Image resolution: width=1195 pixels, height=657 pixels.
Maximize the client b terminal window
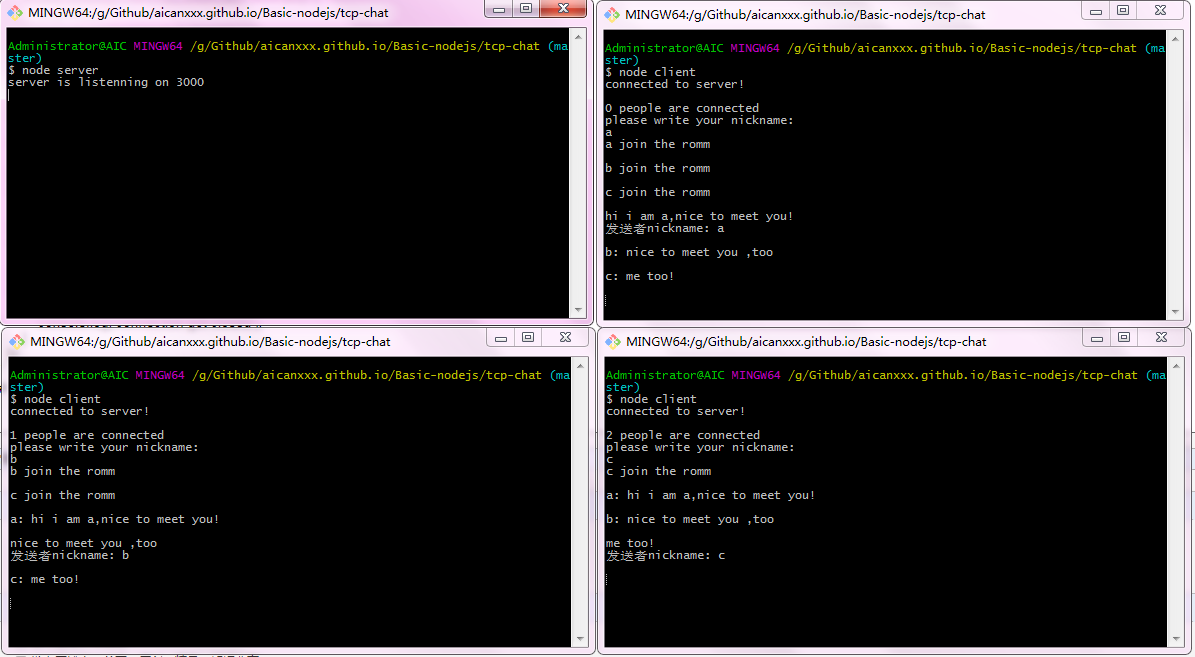(x=527, y=338)
